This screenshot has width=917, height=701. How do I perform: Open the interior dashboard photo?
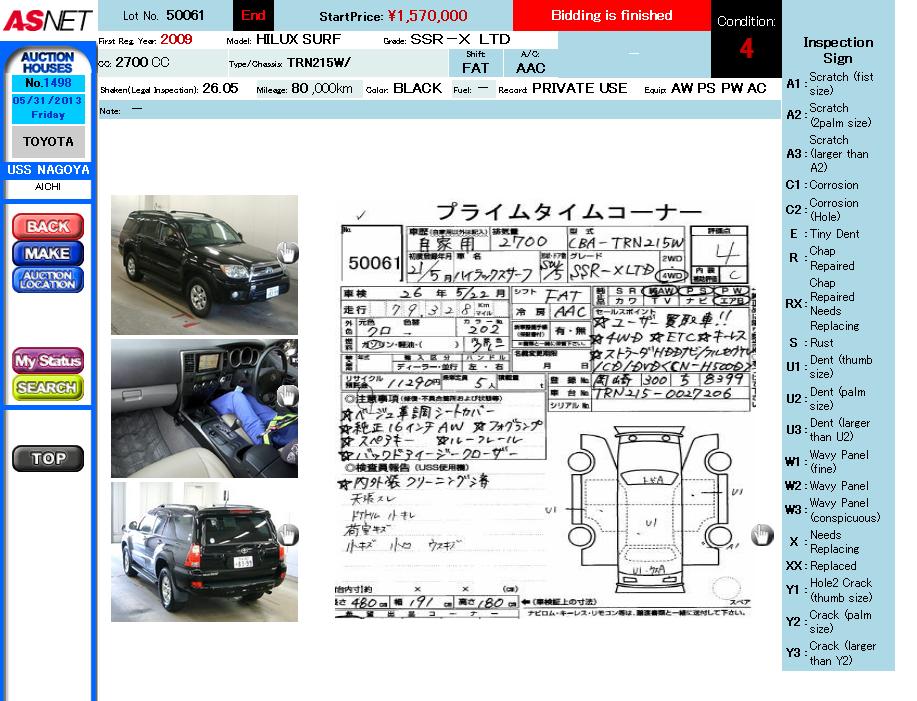pyautogui.click(x=204, y=407)
